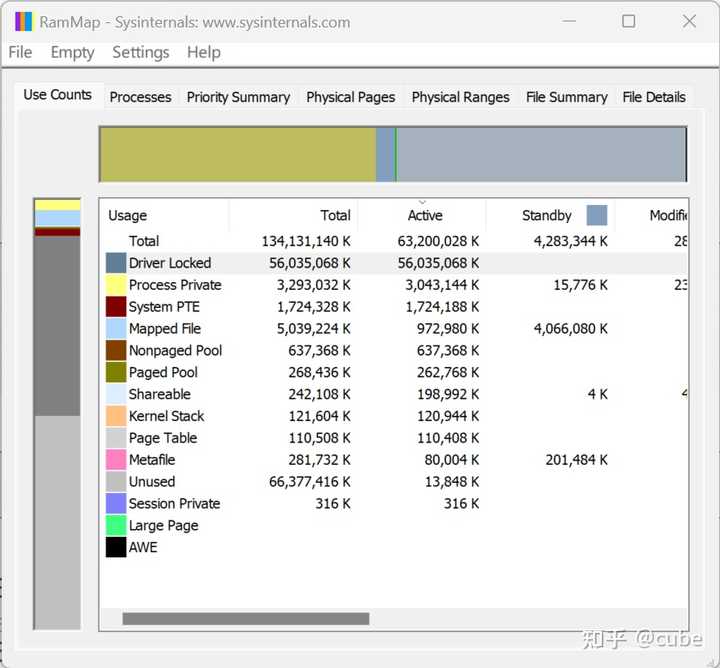Screen dimensions: 720x668
Task: Click the Unused gray swatch
Action: click(x=116, y=482)
